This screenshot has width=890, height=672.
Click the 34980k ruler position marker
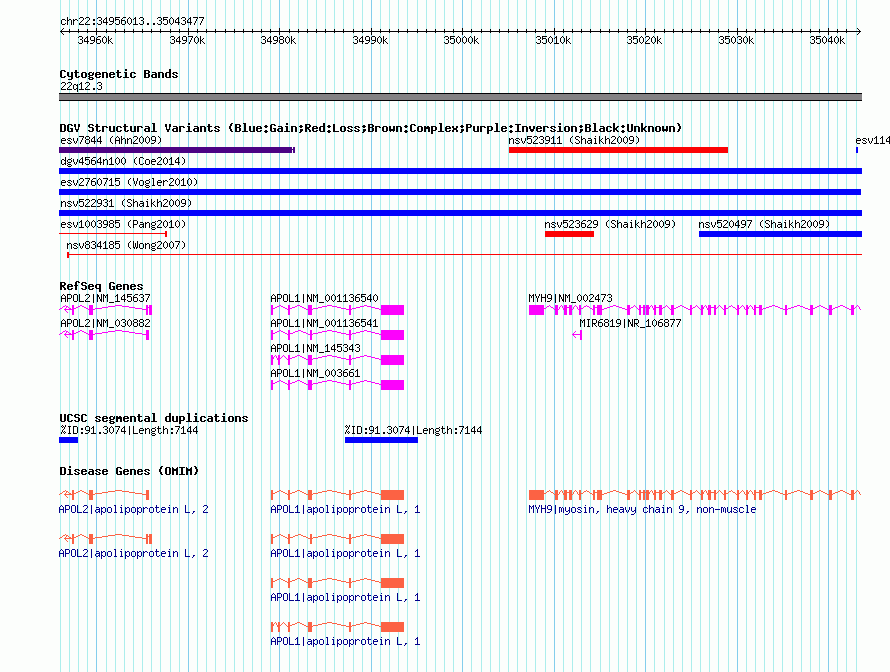tap(278, 40)
